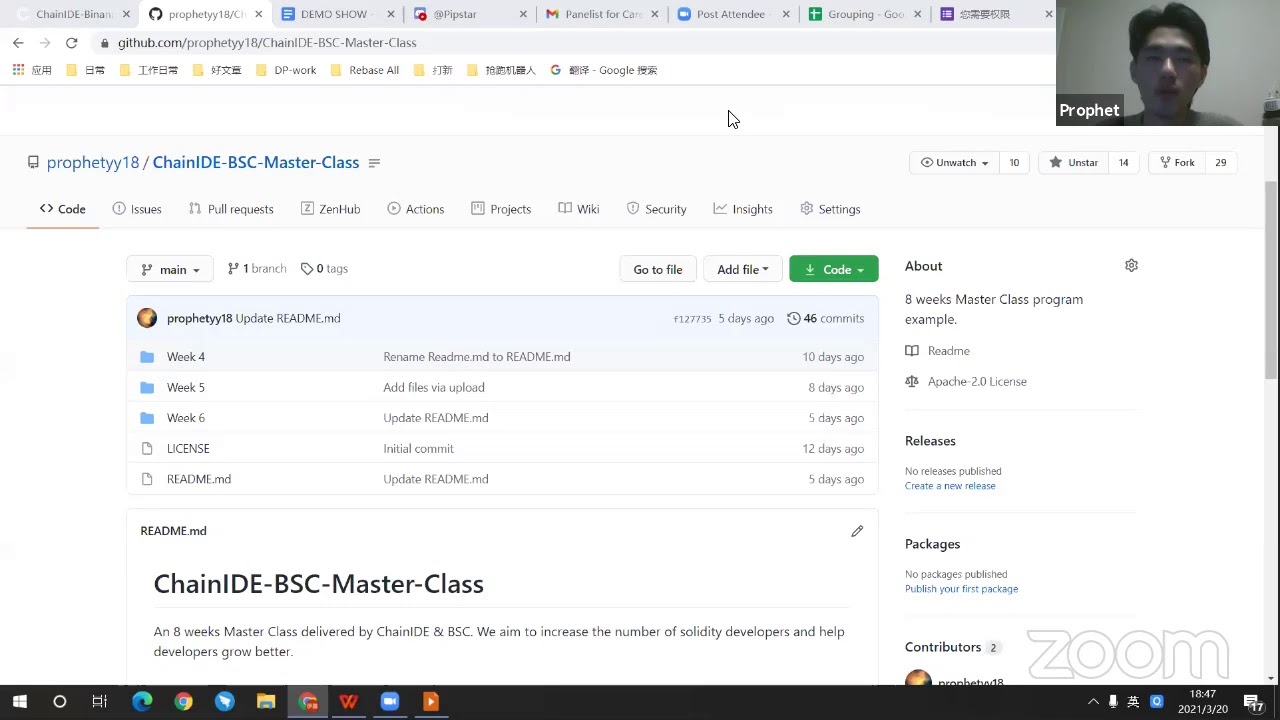Click the README.md file icon in file list
This screenshot has width=1280, height=720.
point(147,479)
